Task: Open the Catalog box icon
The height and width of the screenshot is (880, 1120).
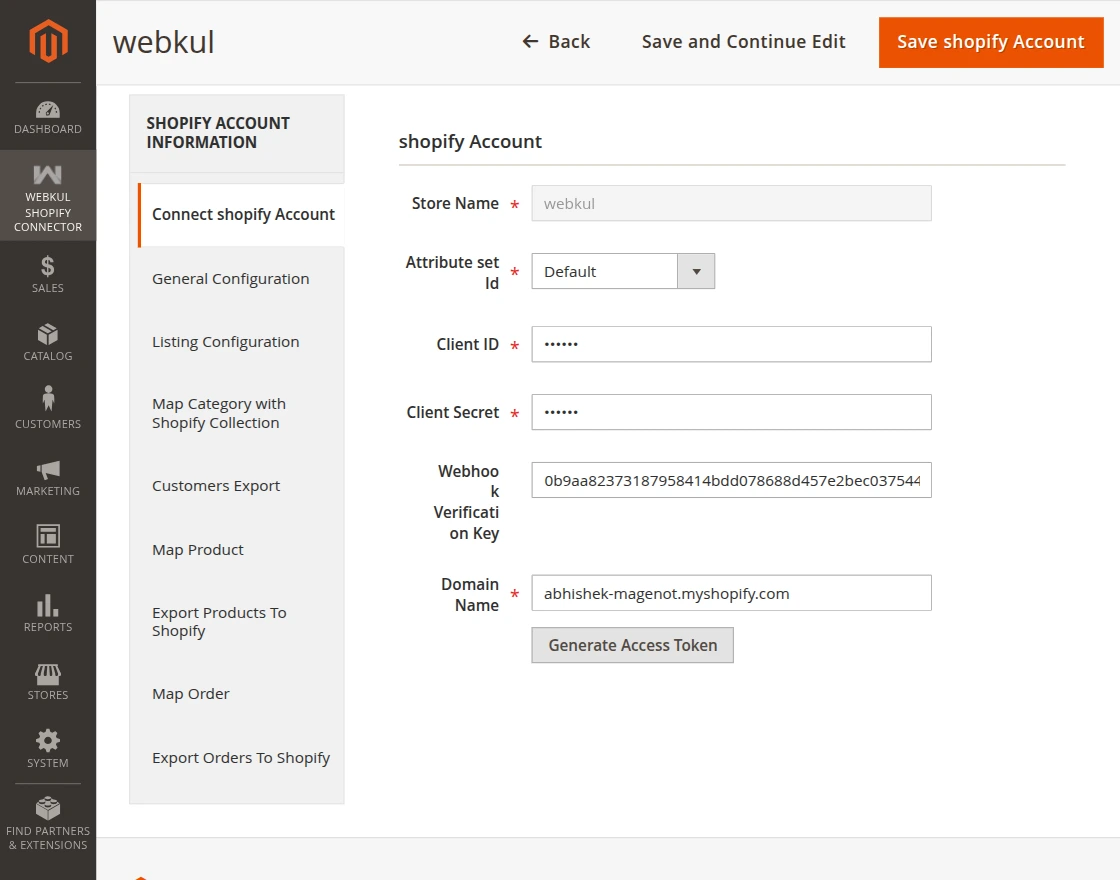Action: click(48, 334)
